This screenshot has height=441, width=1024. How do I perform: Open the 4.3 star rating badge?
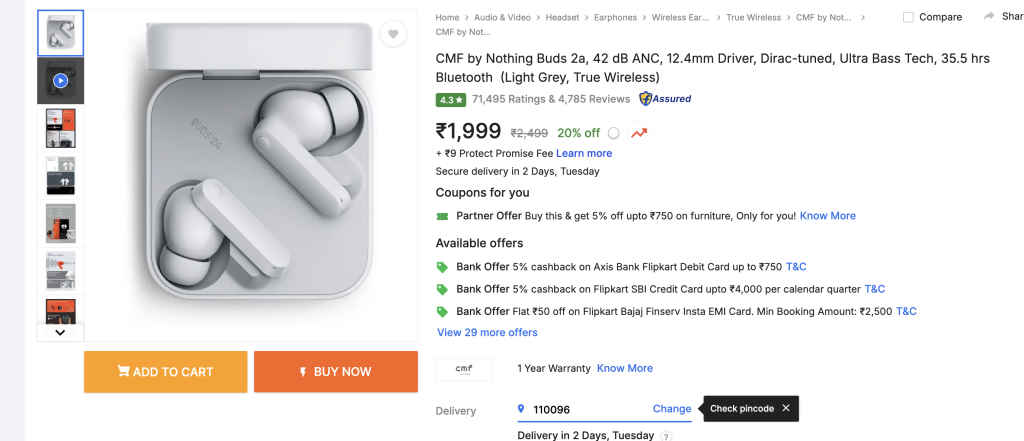click(x=451, y=99)
